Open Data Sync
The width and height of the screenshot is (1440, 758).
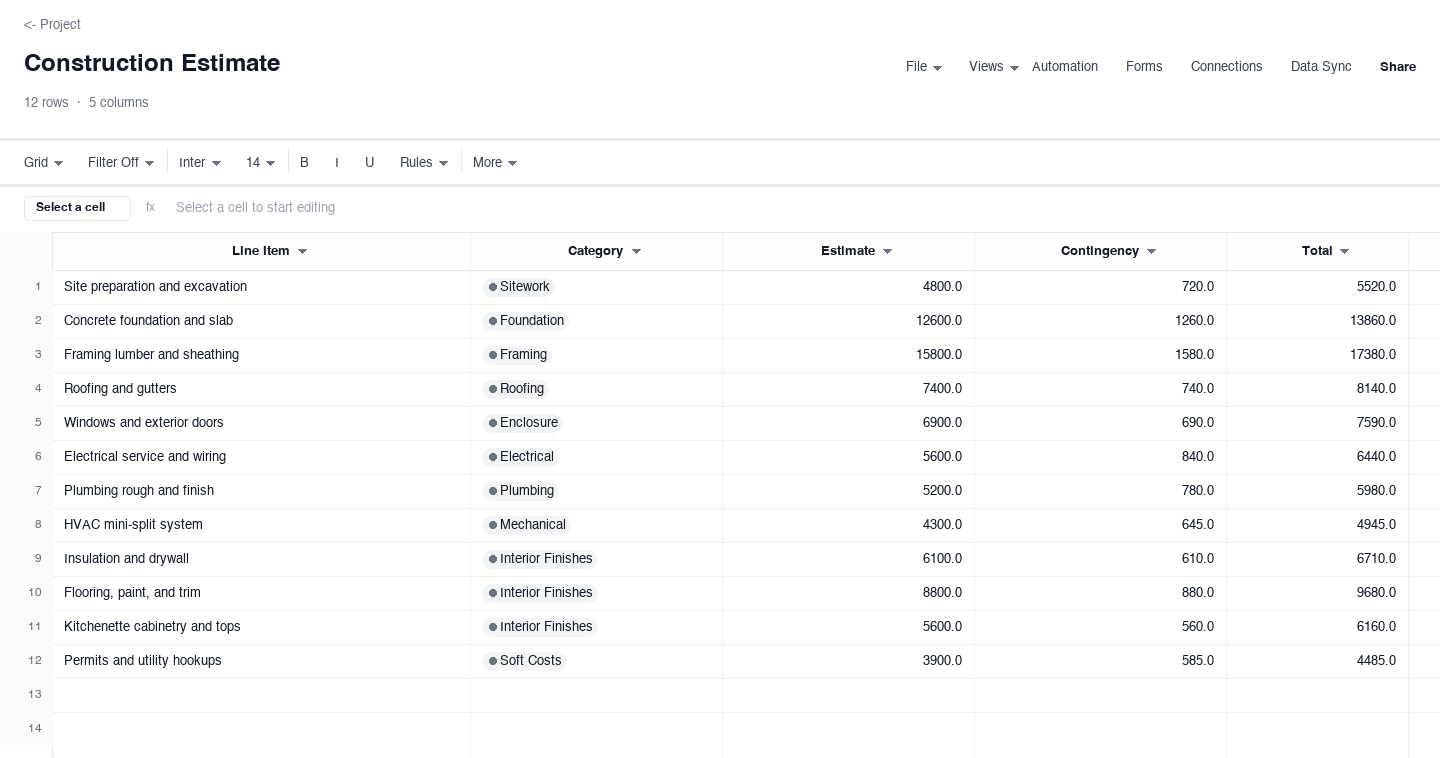(x=1321, y=67)
